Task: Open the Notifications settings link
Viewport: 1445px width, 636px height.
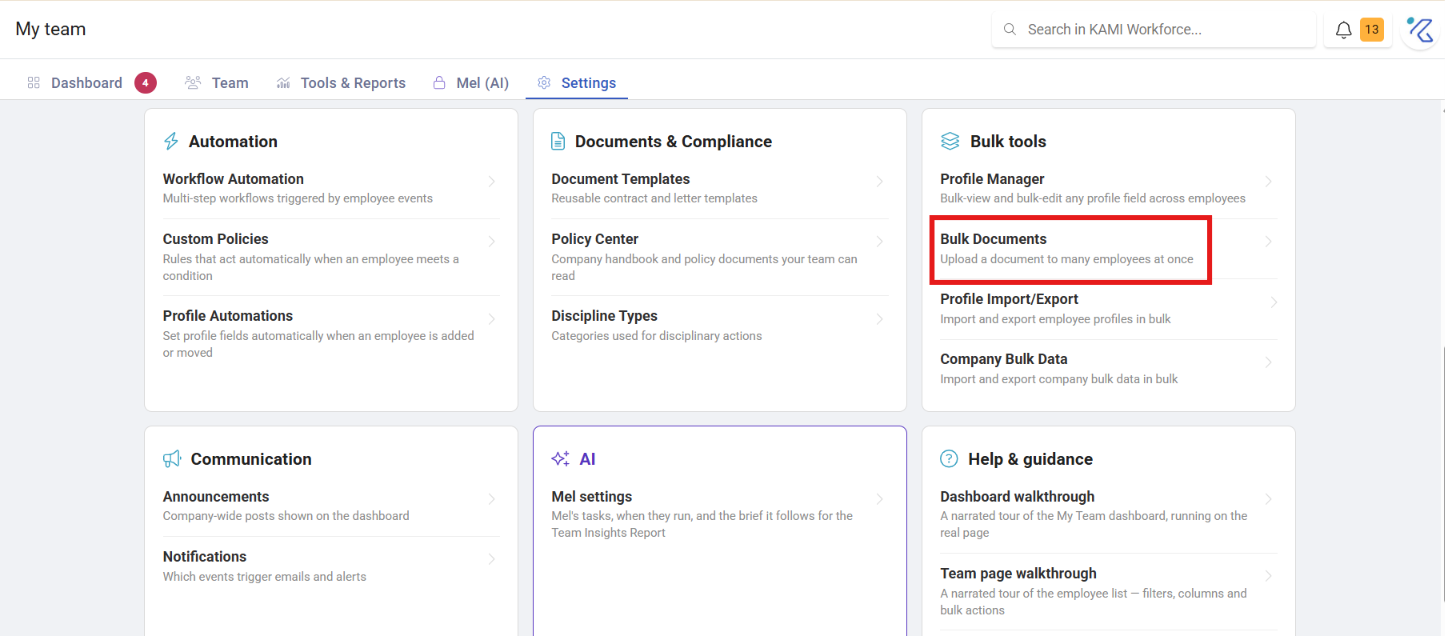Action: [x=205, y=556]
